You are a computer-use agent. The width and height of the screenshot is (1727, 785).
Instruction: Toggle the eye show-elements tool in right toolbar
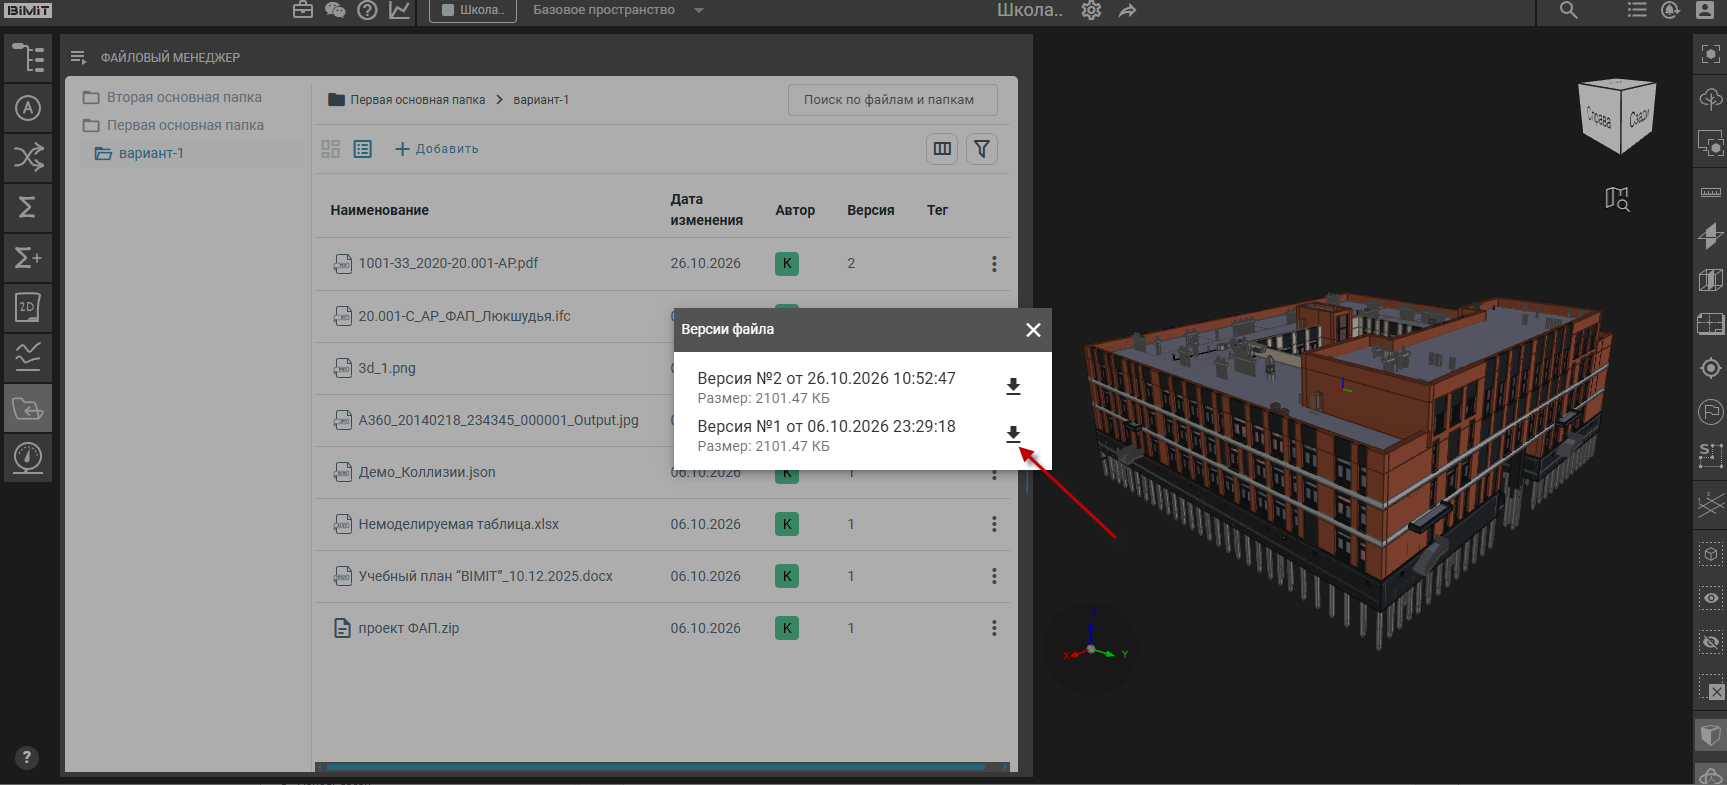[1711, 598]
